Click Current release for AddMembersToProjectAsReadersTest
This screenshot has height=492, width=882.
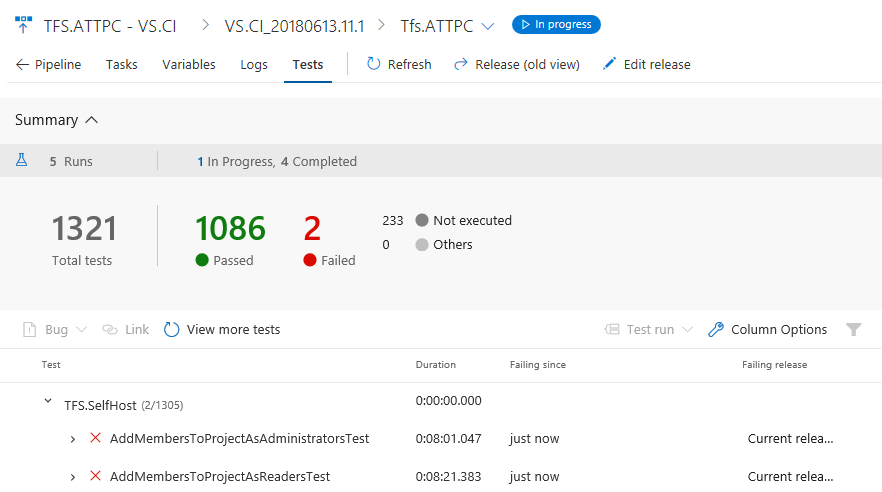click(790, 477)
